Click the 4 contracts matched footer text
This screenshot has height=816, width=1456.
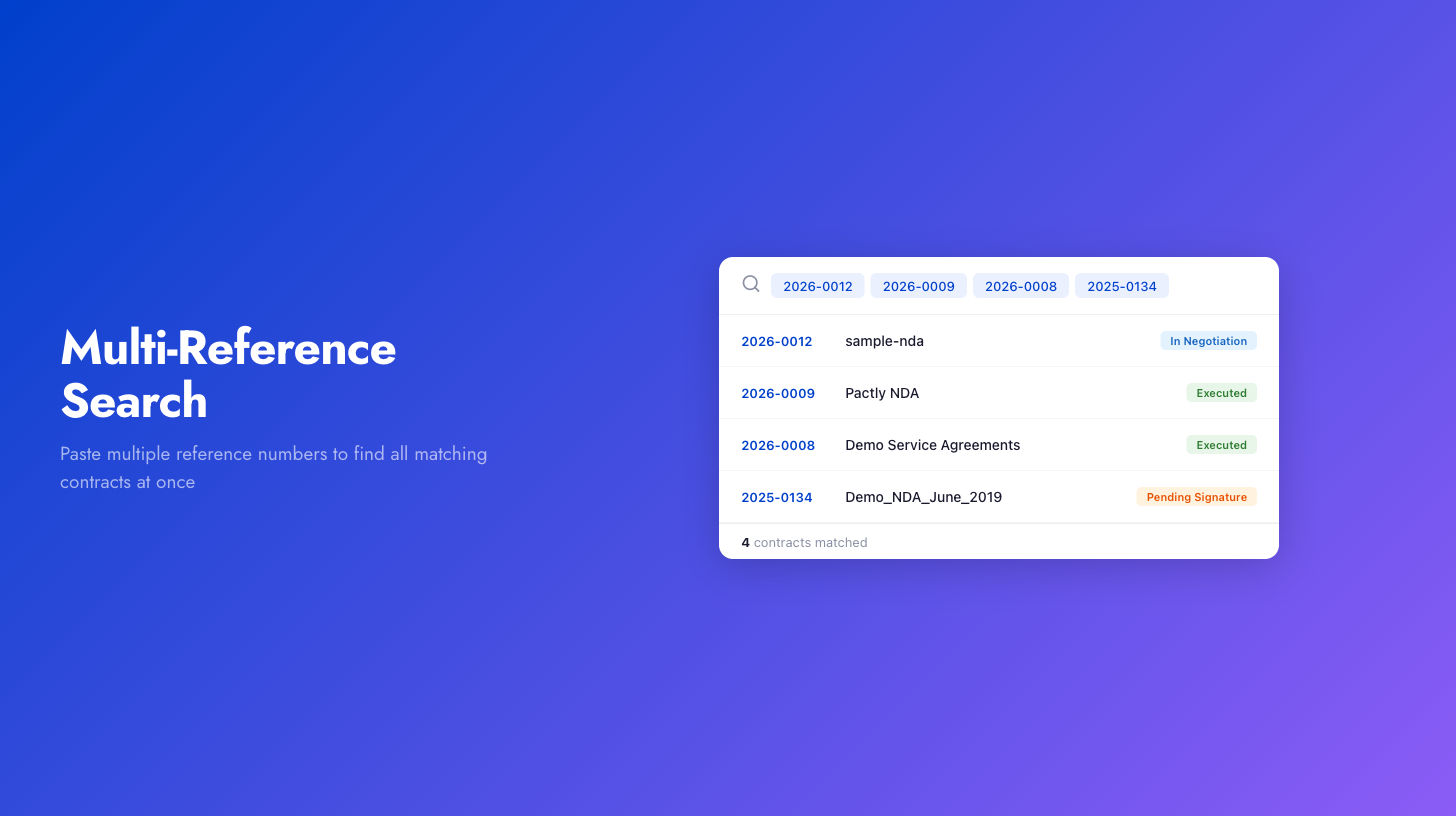pos(805,542)
